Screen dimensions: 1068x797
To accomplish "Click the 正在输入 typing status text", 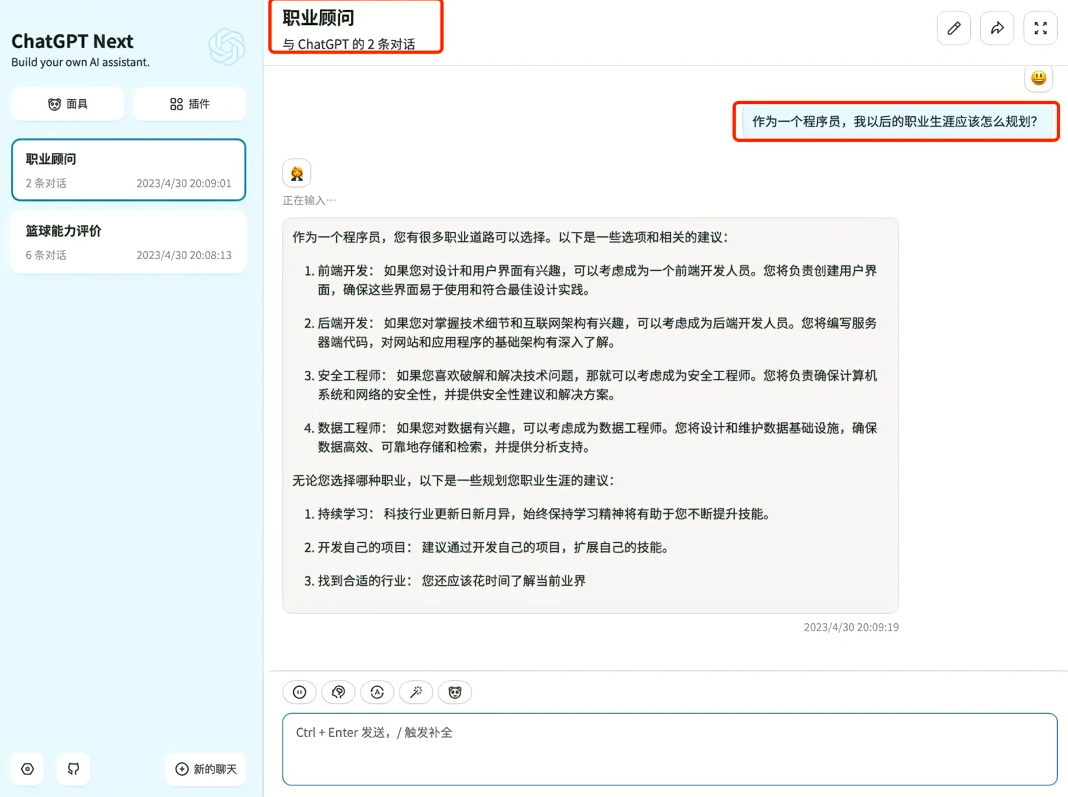I will 309,200.
